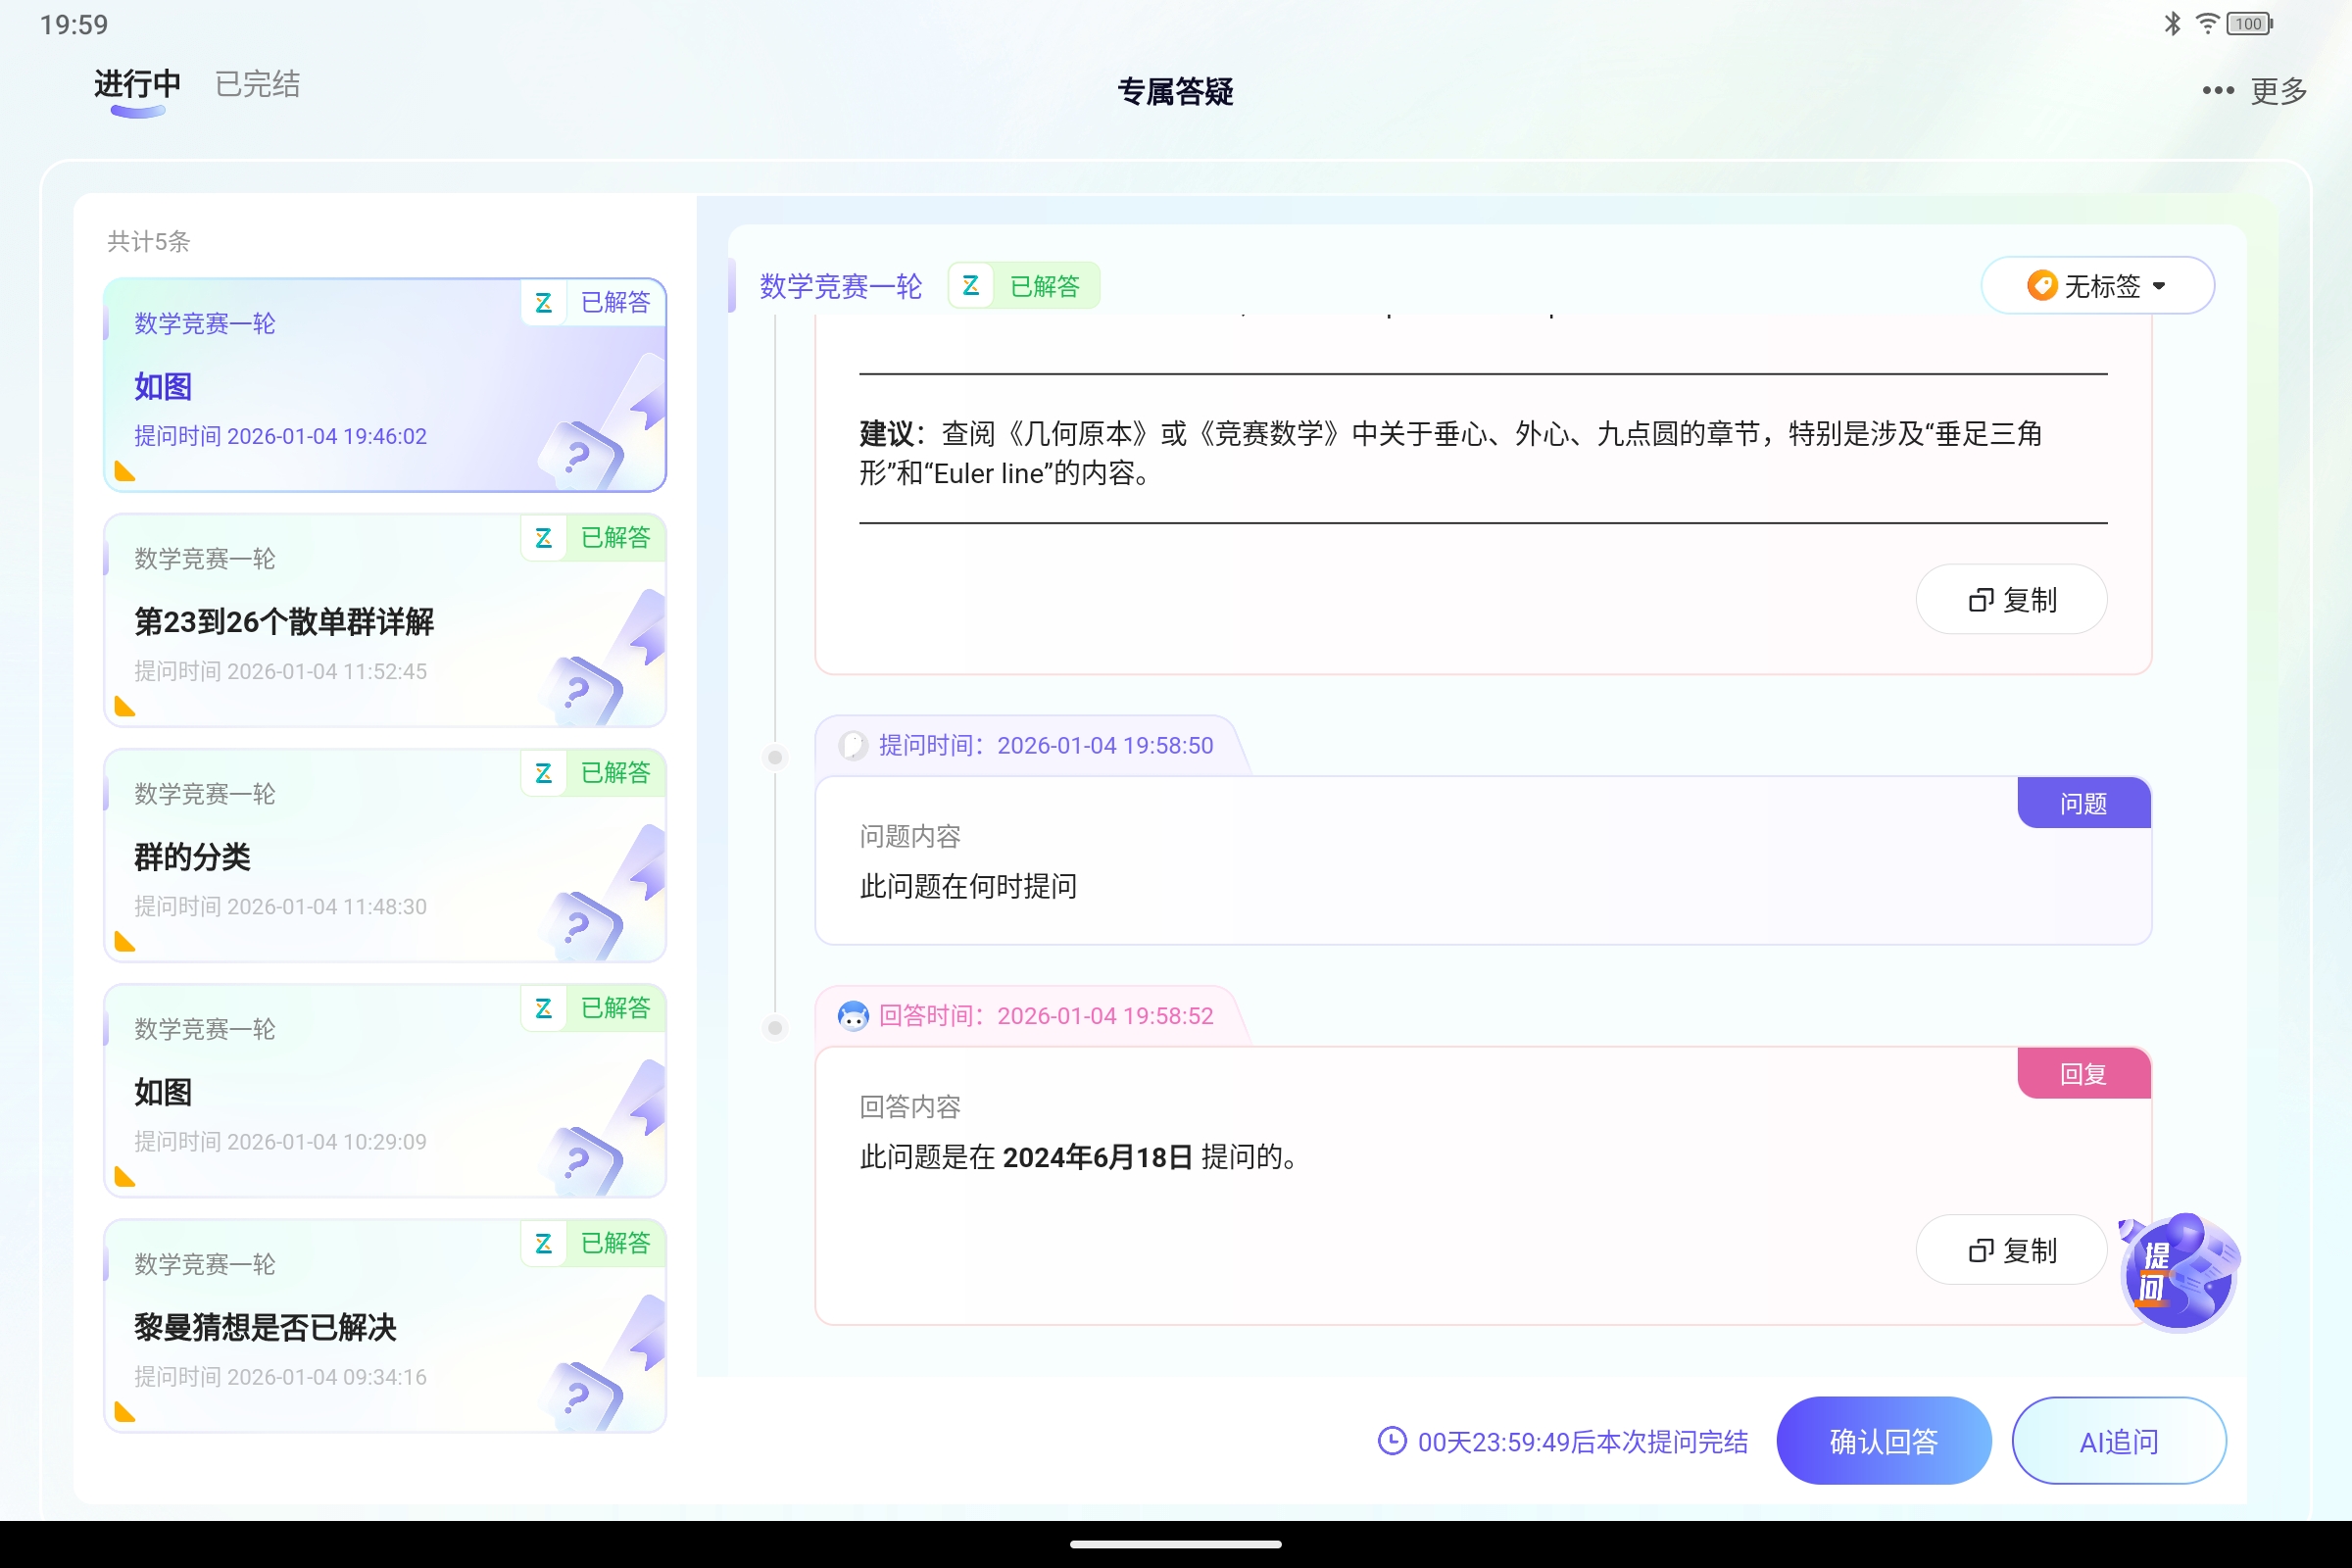Click the 复制 button under the 建议 section
Image resolution: width=2352 pixels, height=1568 pixels.
click(x=2011, y=599)
